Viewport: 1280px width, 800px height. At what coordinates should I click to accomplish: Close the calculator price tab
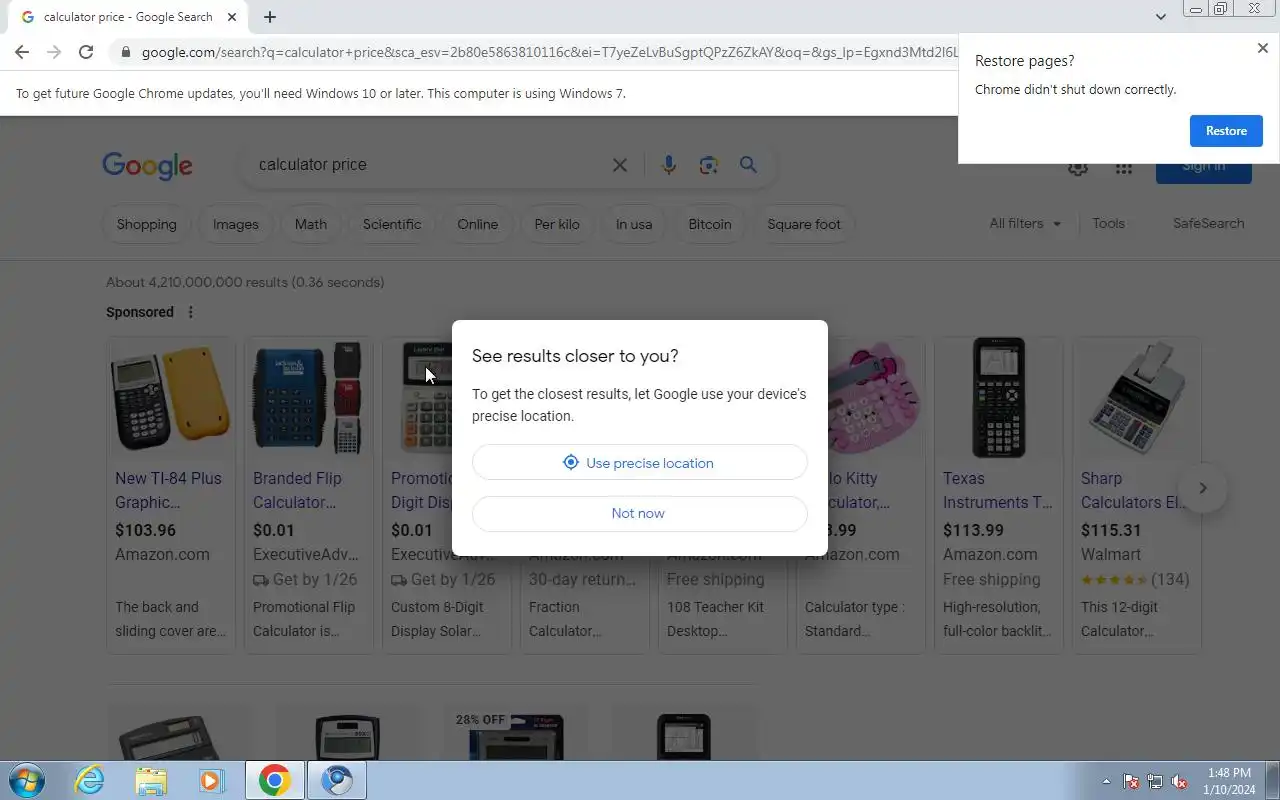[x=233, y=17]
